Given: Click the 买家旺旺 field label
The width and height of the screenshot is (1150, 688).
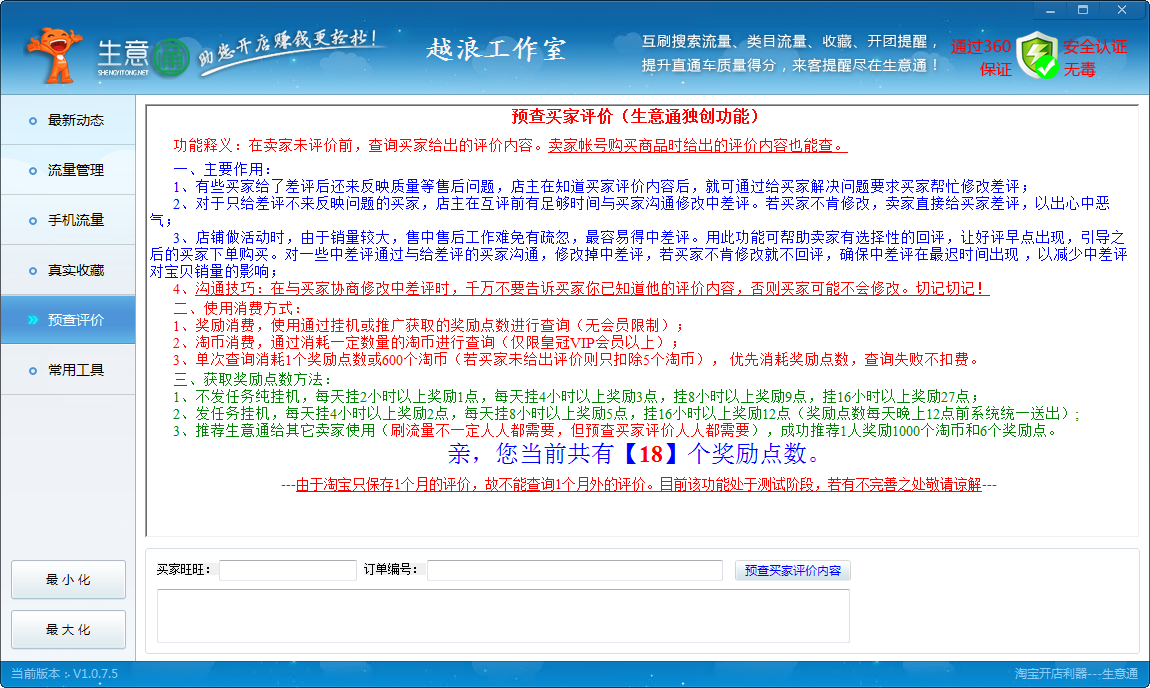Looking at the screenshot, I should [183, 569].
